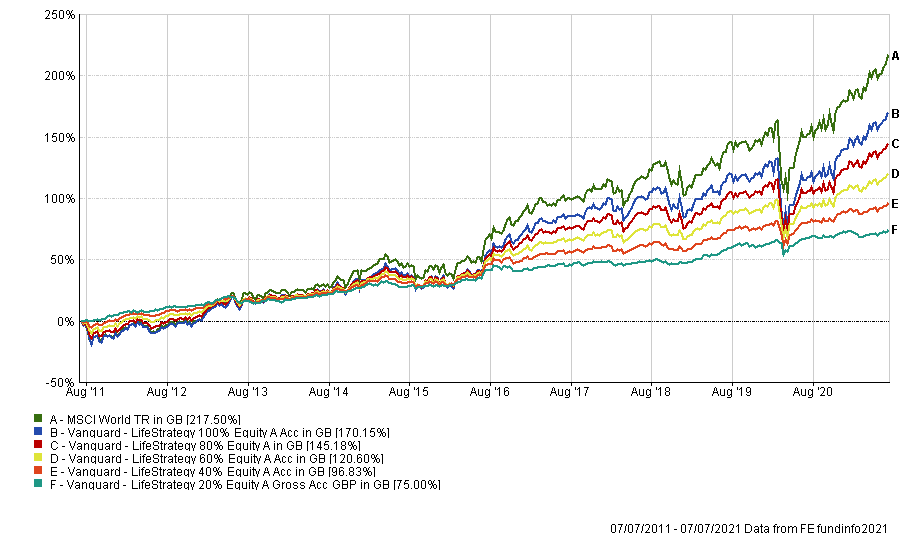The image size is (900, 535).
Task: Click the orange LifeStrategy 40% legend swatch
Action: (x=38, y=471)
